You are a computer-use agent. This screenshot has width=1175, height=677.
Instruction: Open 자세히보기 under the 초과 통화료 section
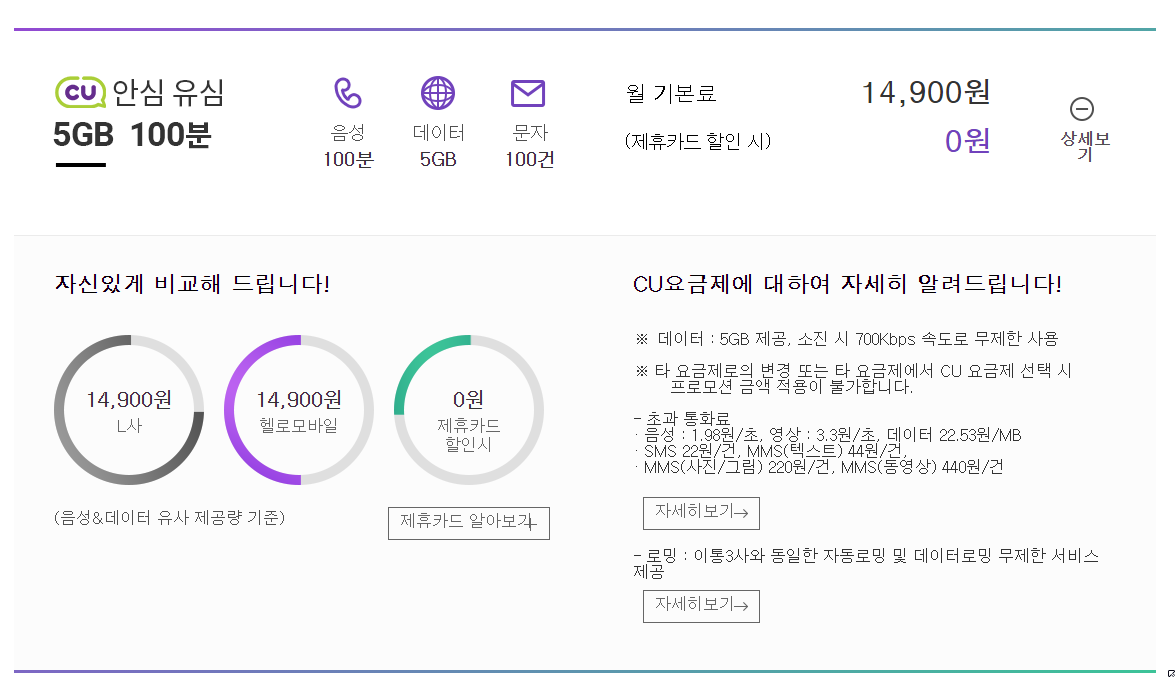pos(701,513)
